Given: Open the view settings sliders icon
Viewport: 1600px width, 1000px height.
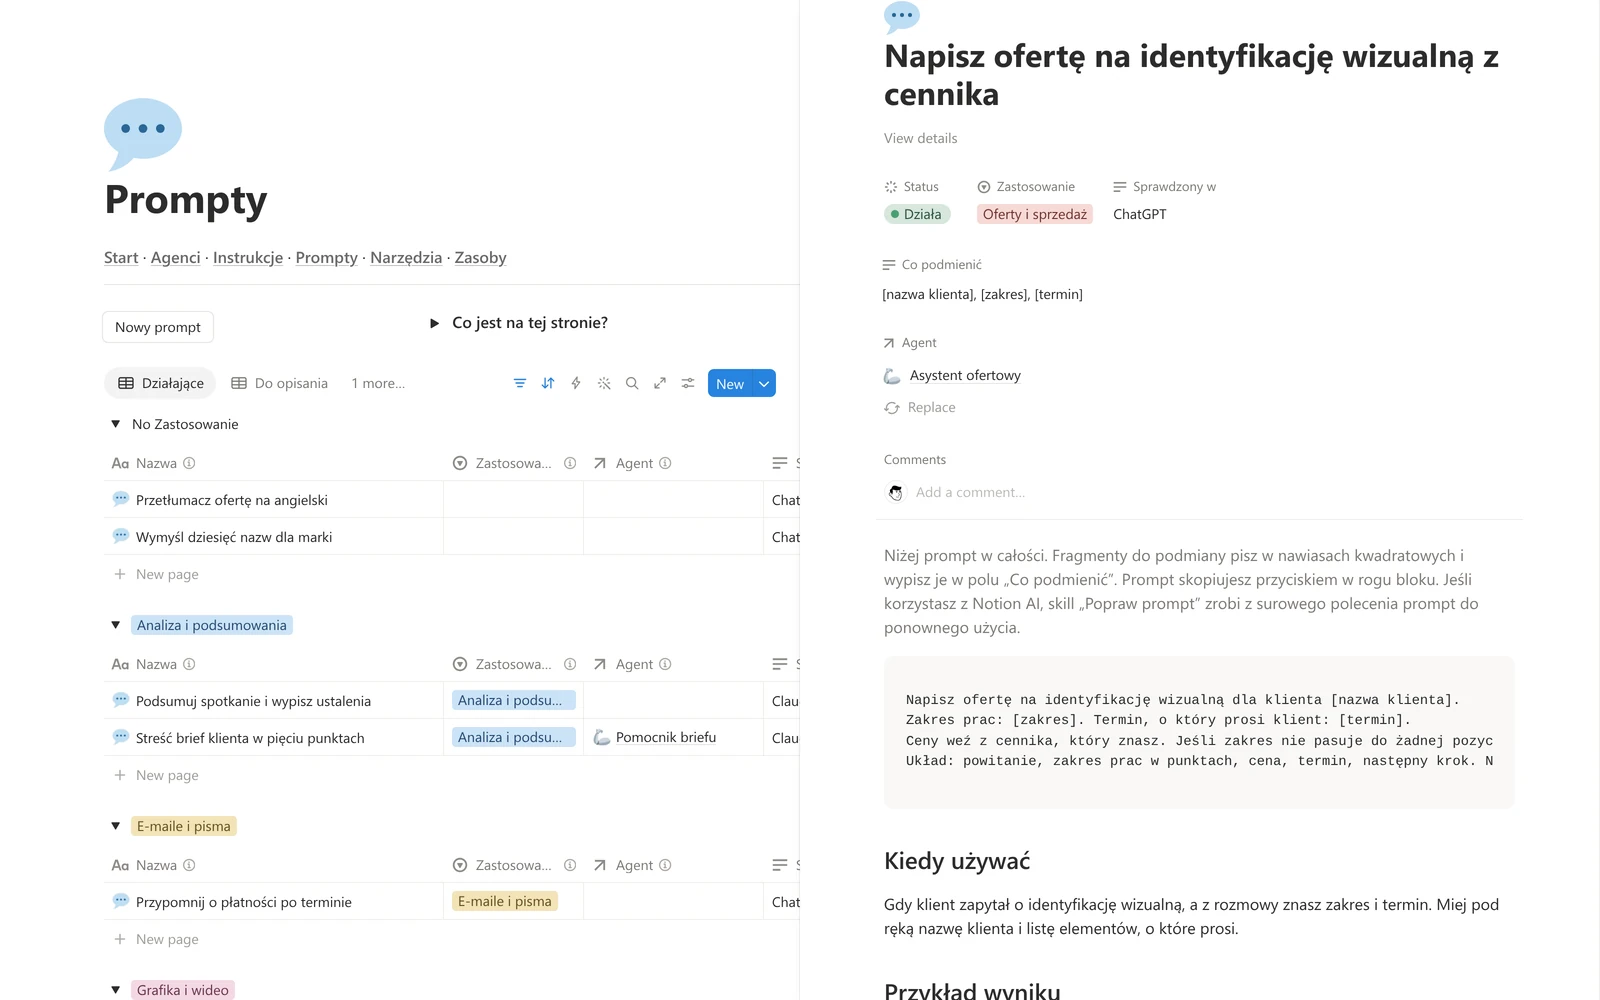Looking at the screenshot, I should click(688, 383).
